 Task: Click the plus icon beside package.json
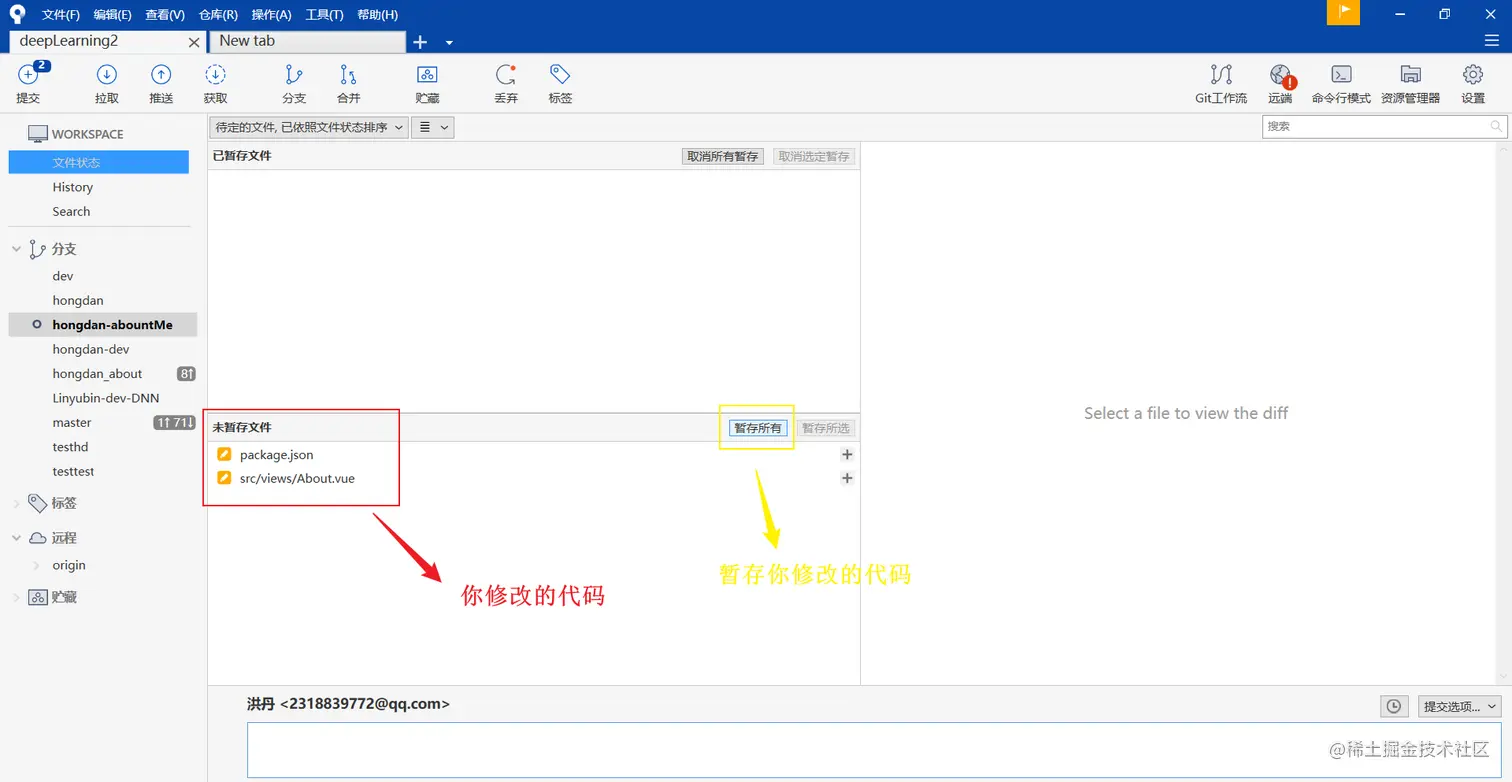(x=847, y=455)
